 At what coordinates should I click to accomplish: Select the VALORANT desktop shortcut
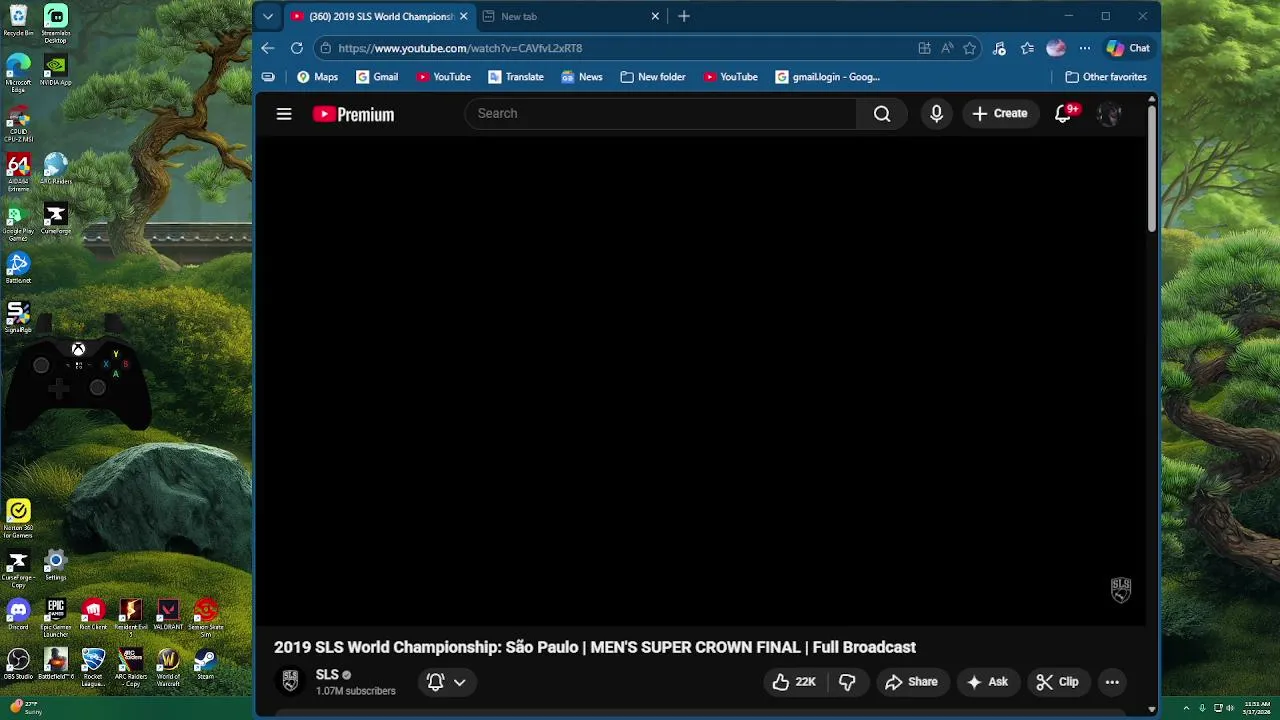[168, 614]
